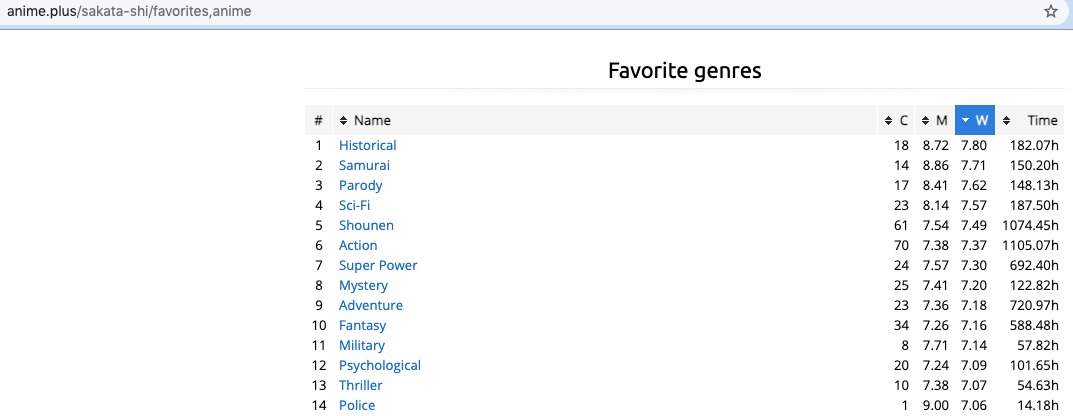
Task: View the Action genre entry
Action: point(358,246)
